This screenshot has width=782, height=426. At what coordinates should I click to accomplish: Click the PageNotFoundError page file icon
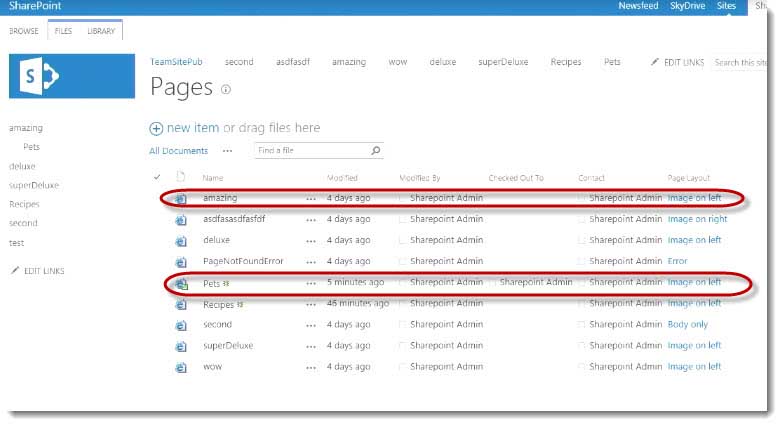181,262
